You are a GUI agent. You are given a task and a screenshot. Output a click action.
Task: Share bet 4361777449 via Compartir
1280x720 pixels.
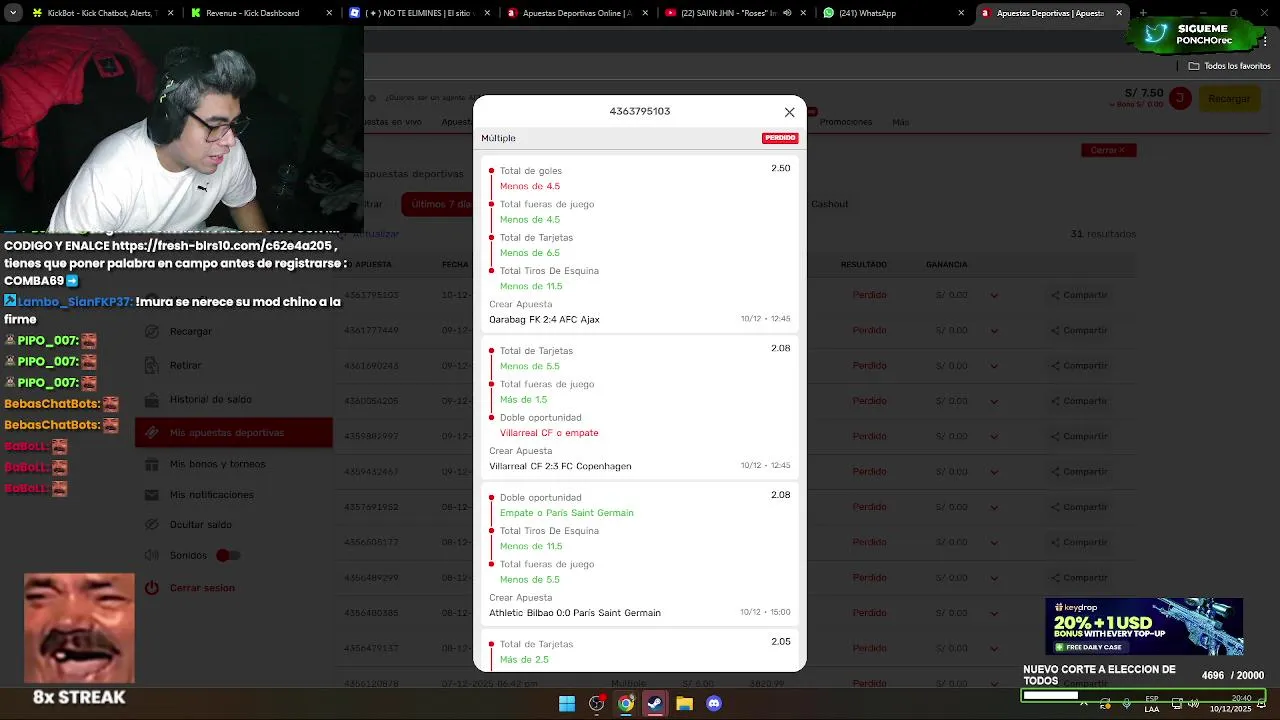click(1079, 330)
